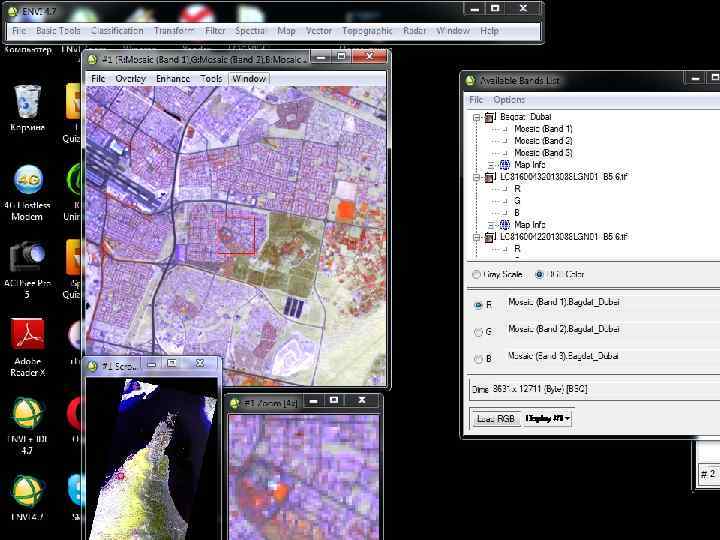
Task: Click the Bagdat_Dubai file icon in the bands list
Action: coord(489,117)
